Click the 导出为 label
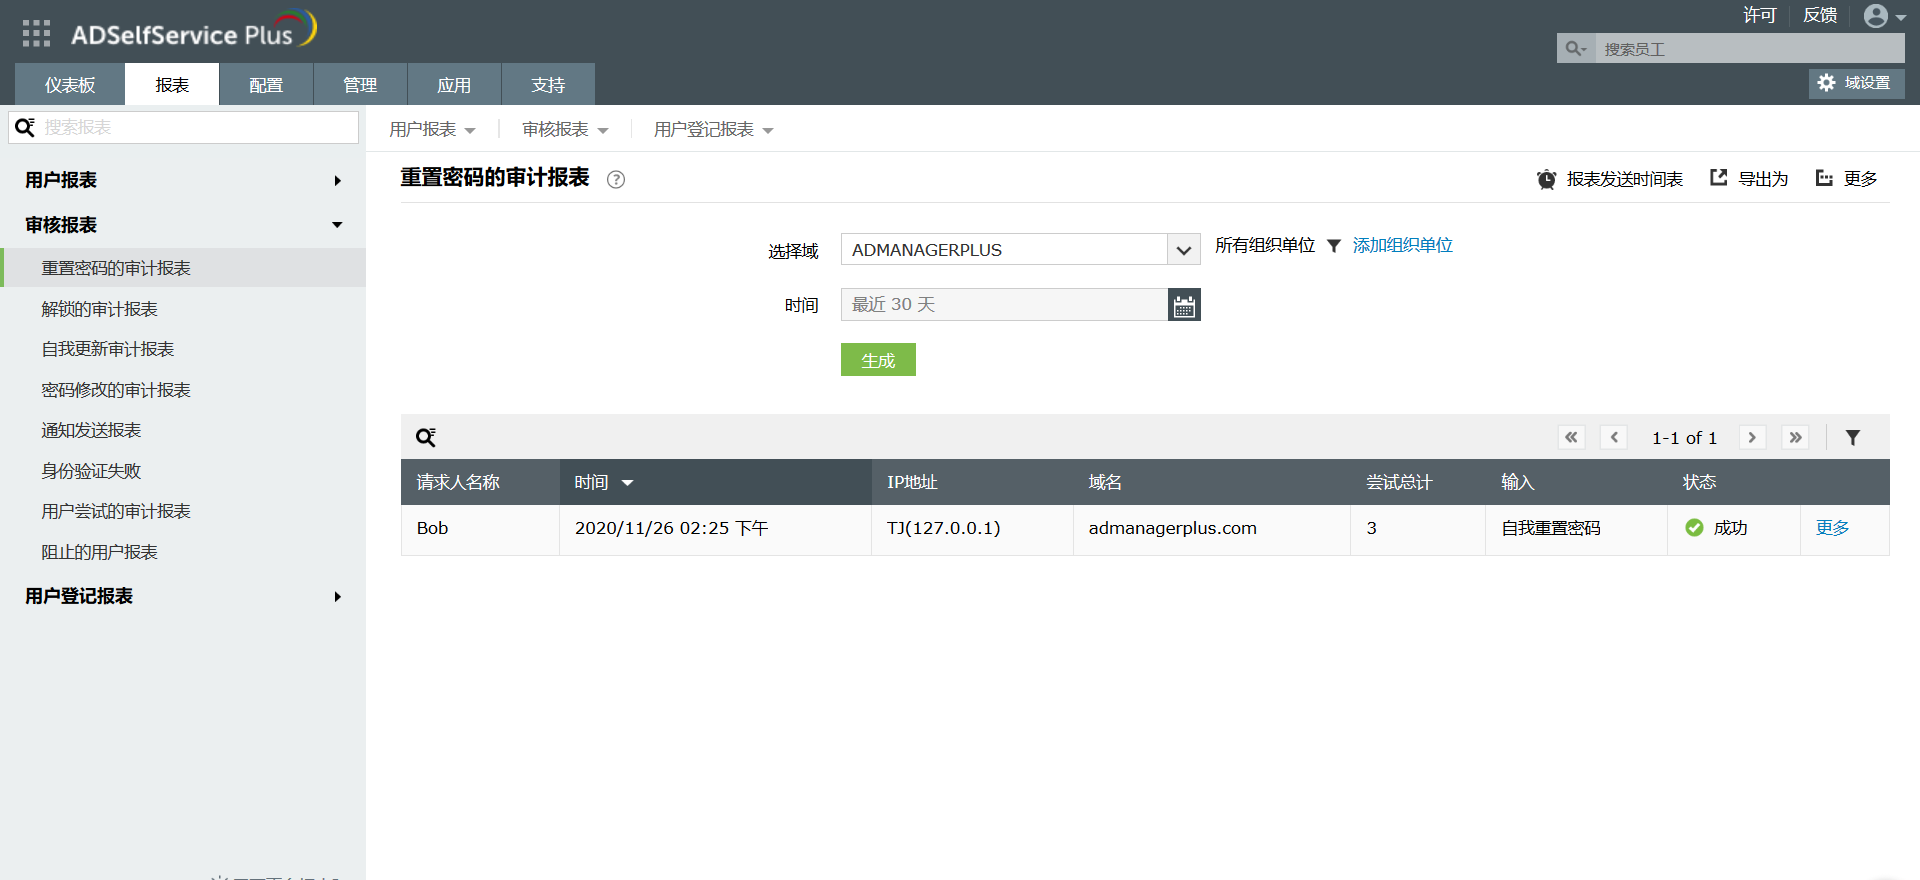The image size is (1920, 880). tap(1762, 179)
